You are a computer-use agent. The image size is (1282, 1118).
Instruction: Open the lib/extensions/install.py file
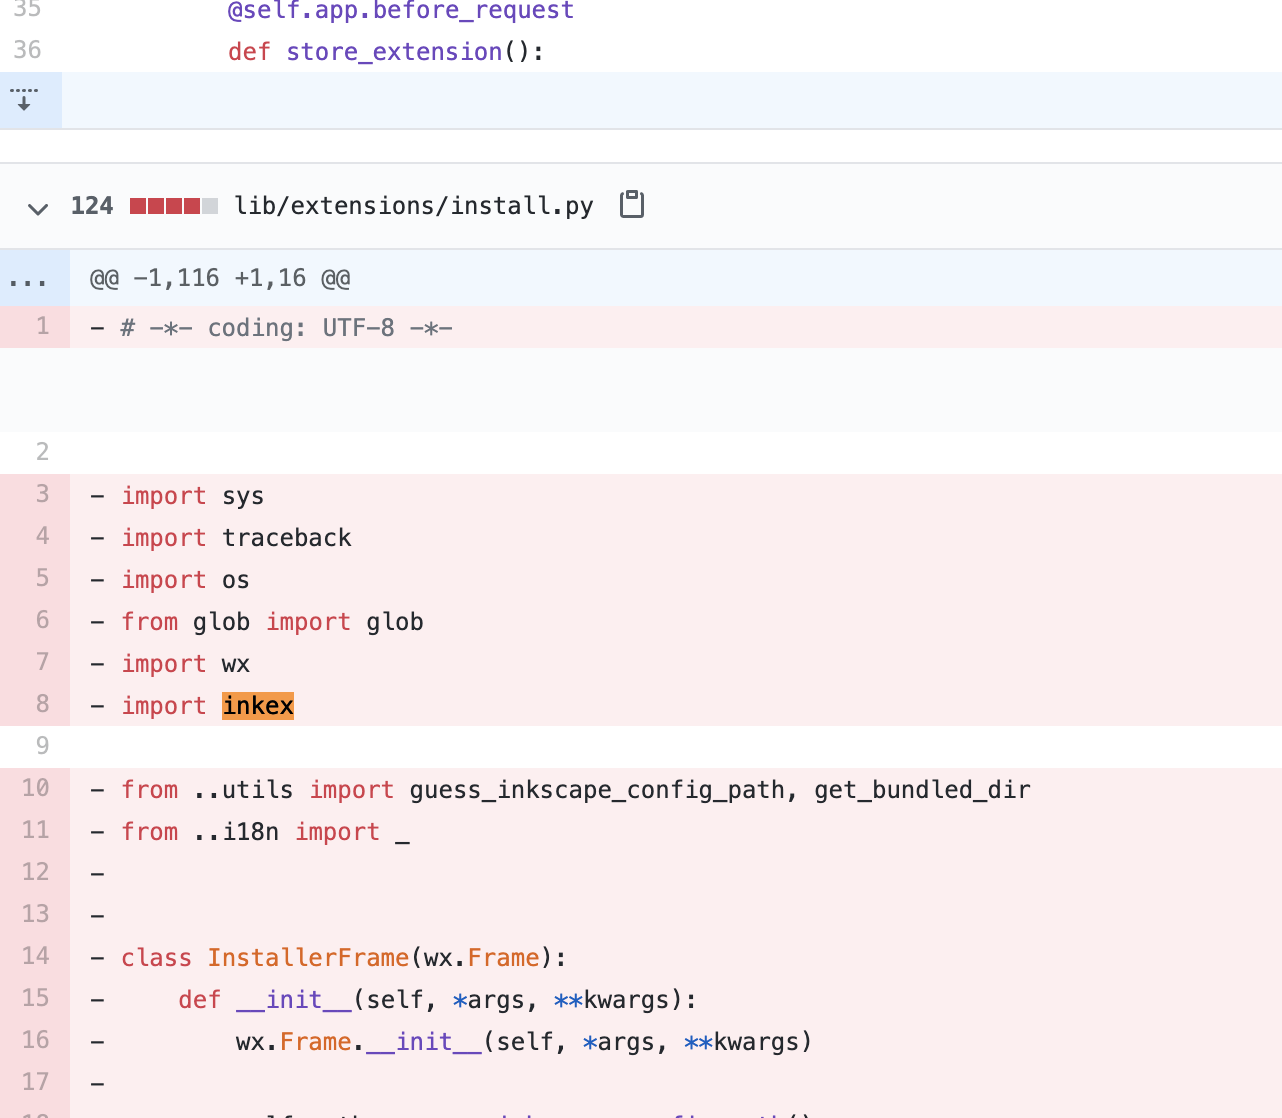[x=414, y=205]
